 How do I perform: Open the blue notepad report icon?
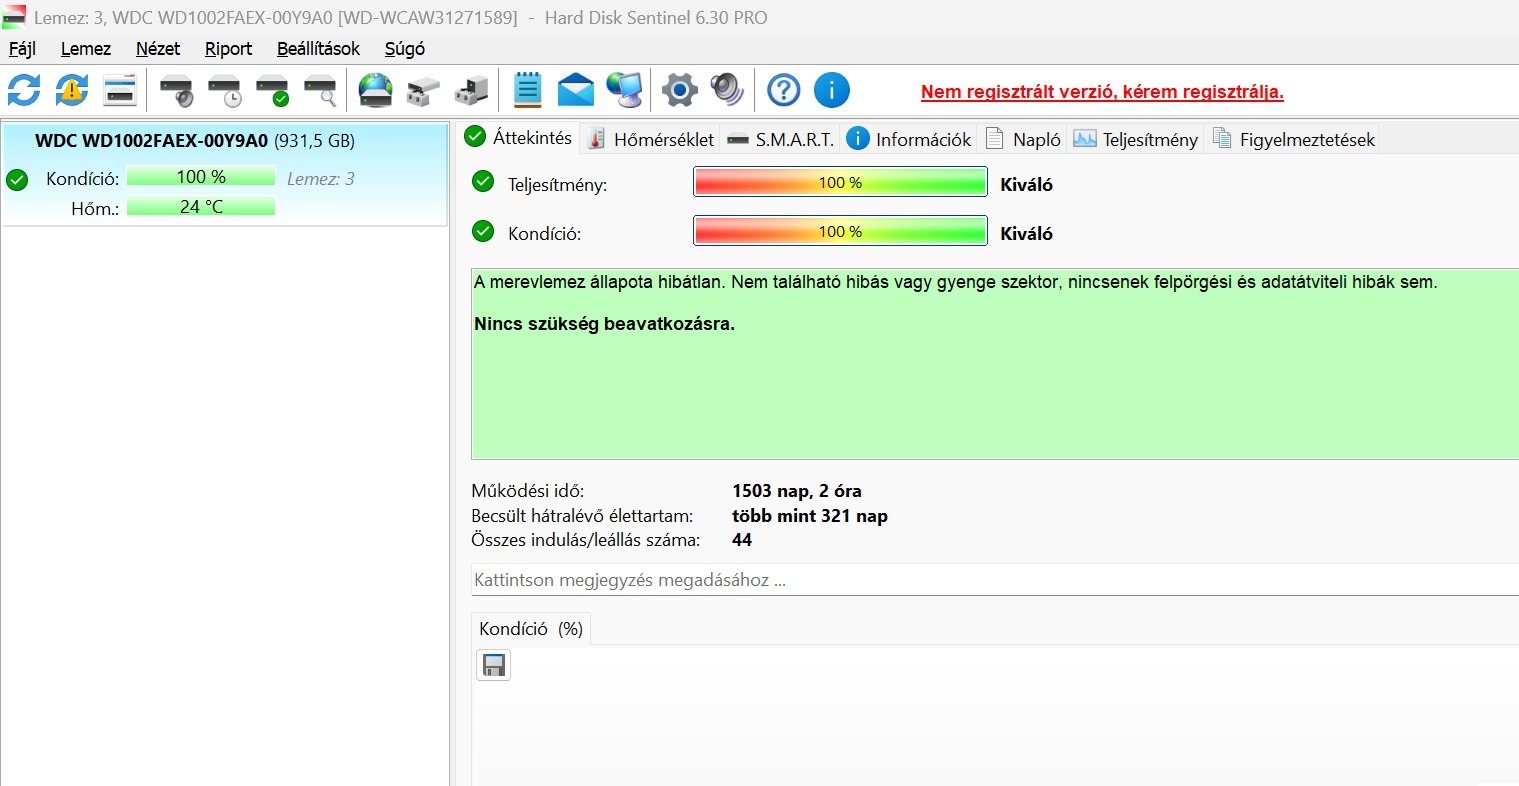(x=527, y=90)
